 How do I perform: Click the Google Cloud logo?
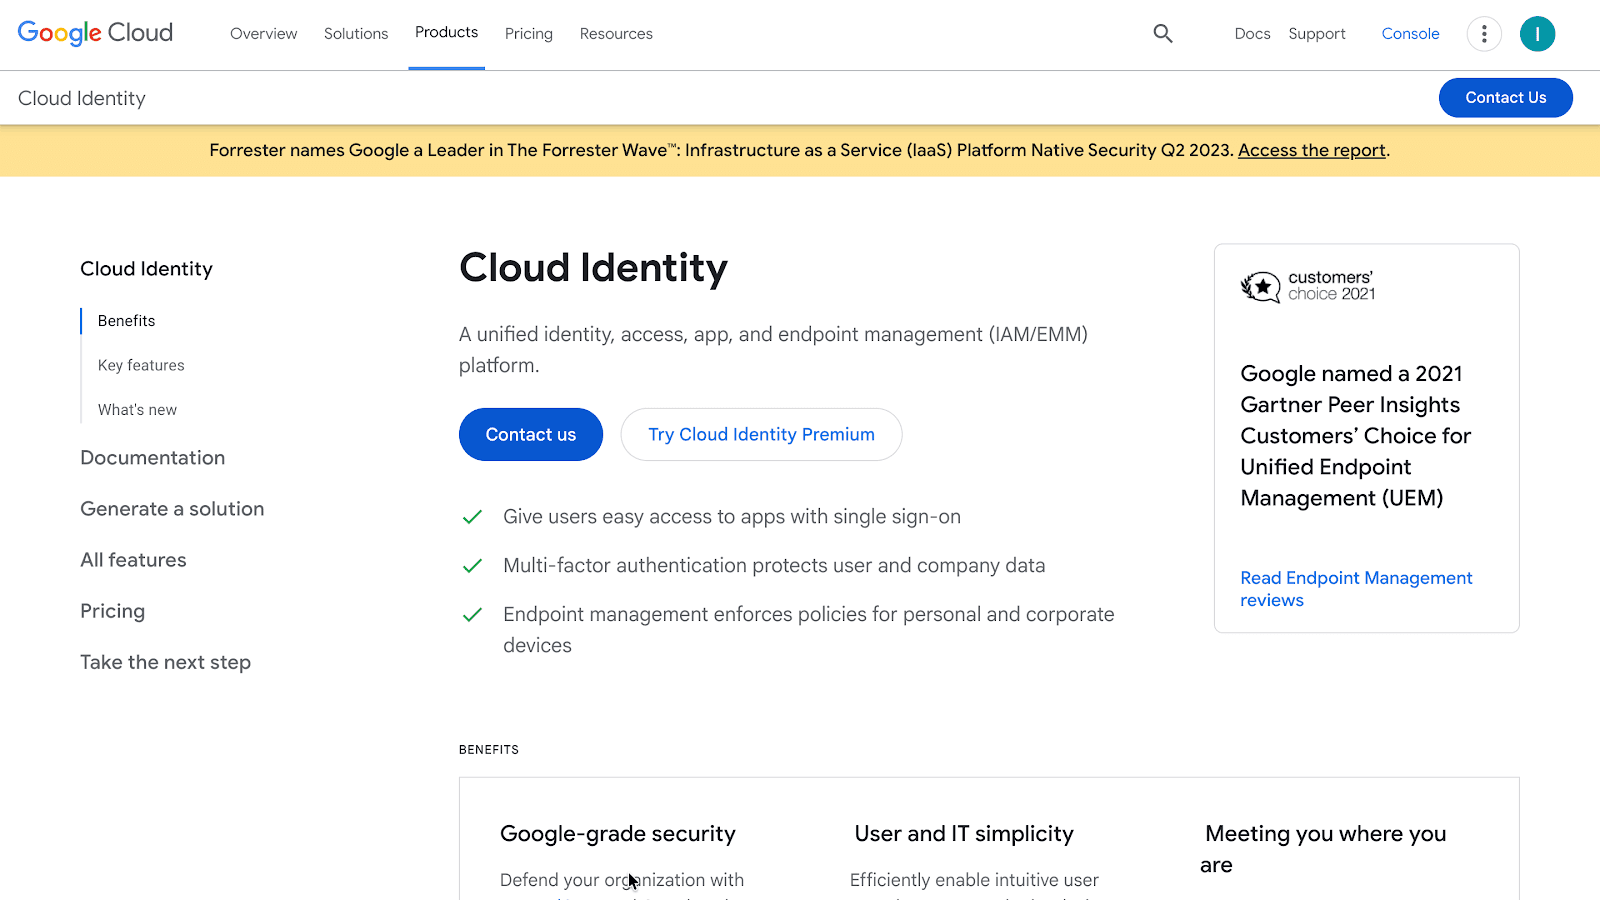(x=95, y=33)
